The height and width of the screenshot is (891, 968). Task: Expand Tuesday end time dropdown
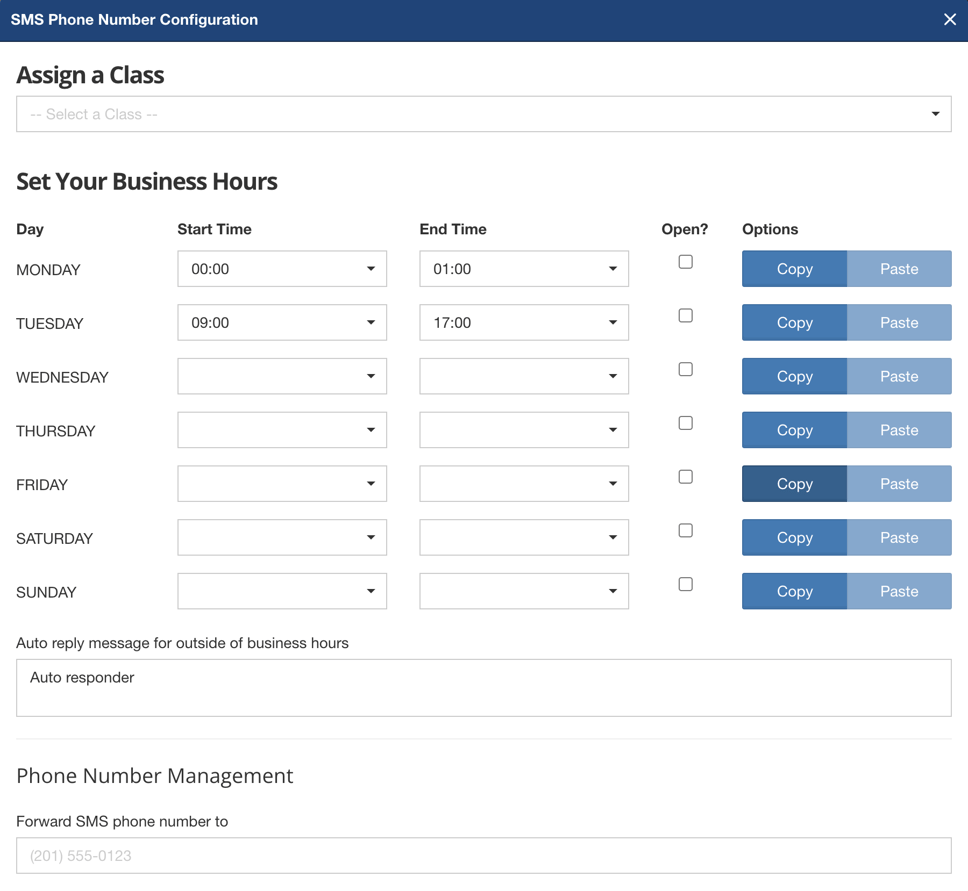pos(524,323)
